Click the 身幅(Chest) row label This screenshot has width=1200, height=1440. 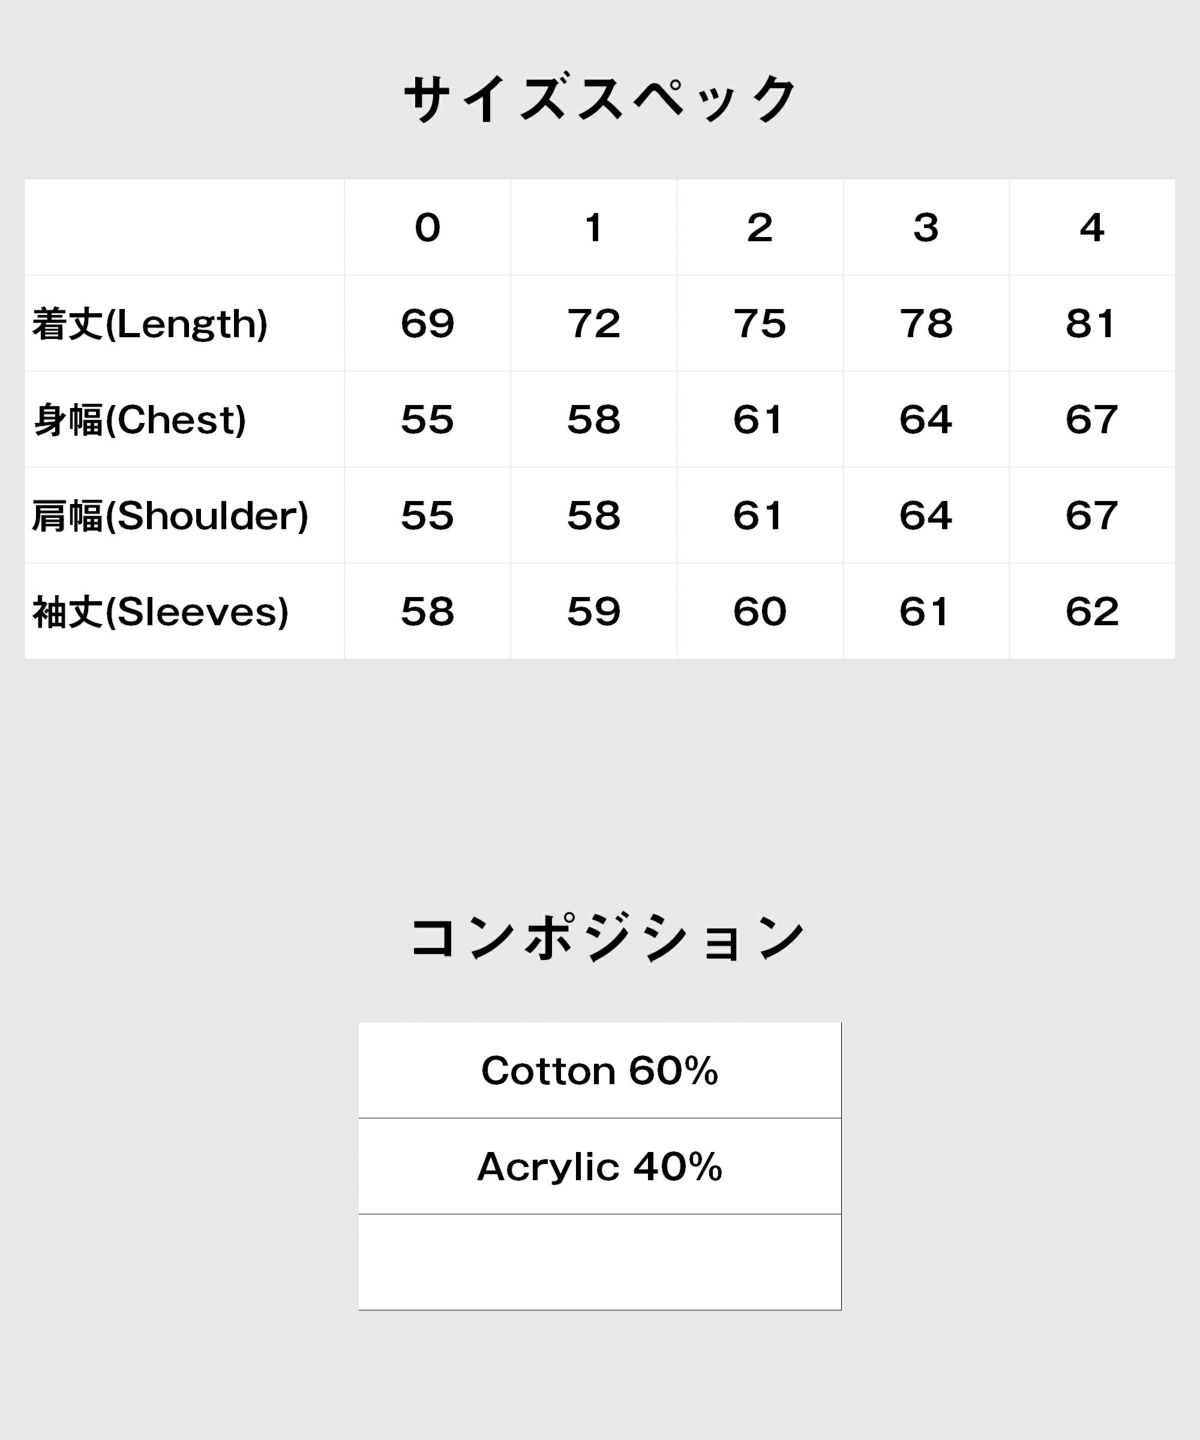pos(139,420)
